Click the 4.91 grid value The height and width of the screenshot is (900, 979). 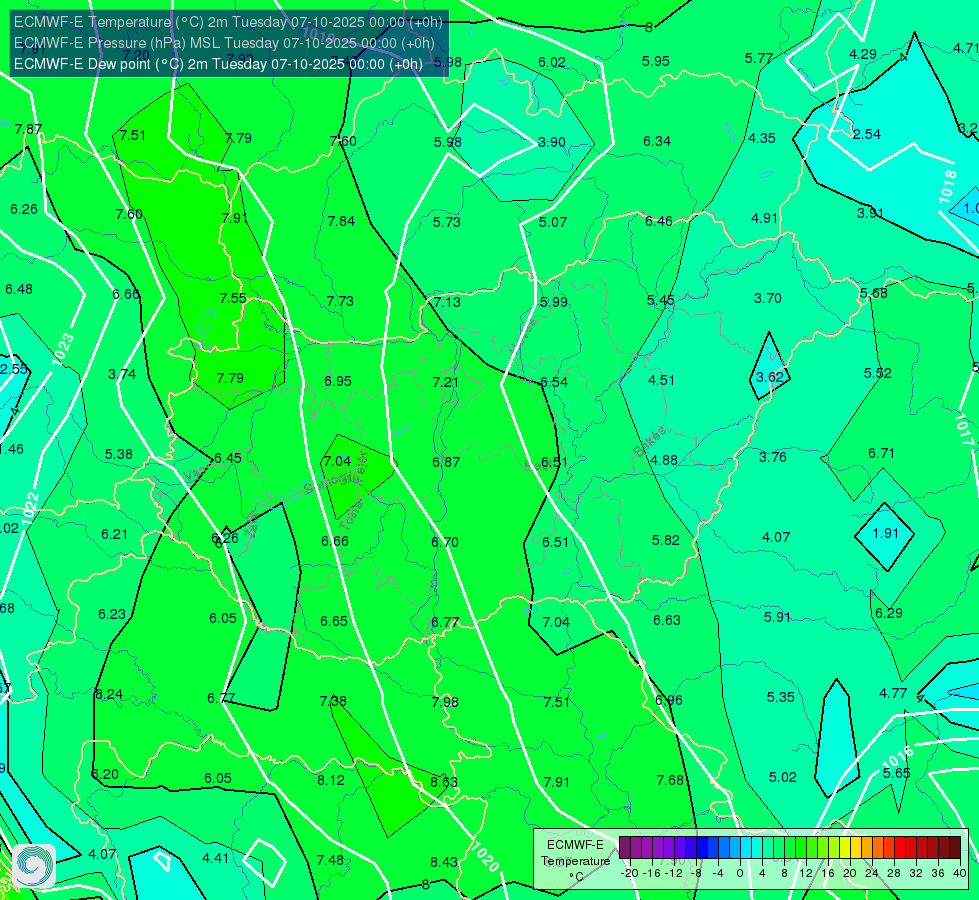[764, 219]
